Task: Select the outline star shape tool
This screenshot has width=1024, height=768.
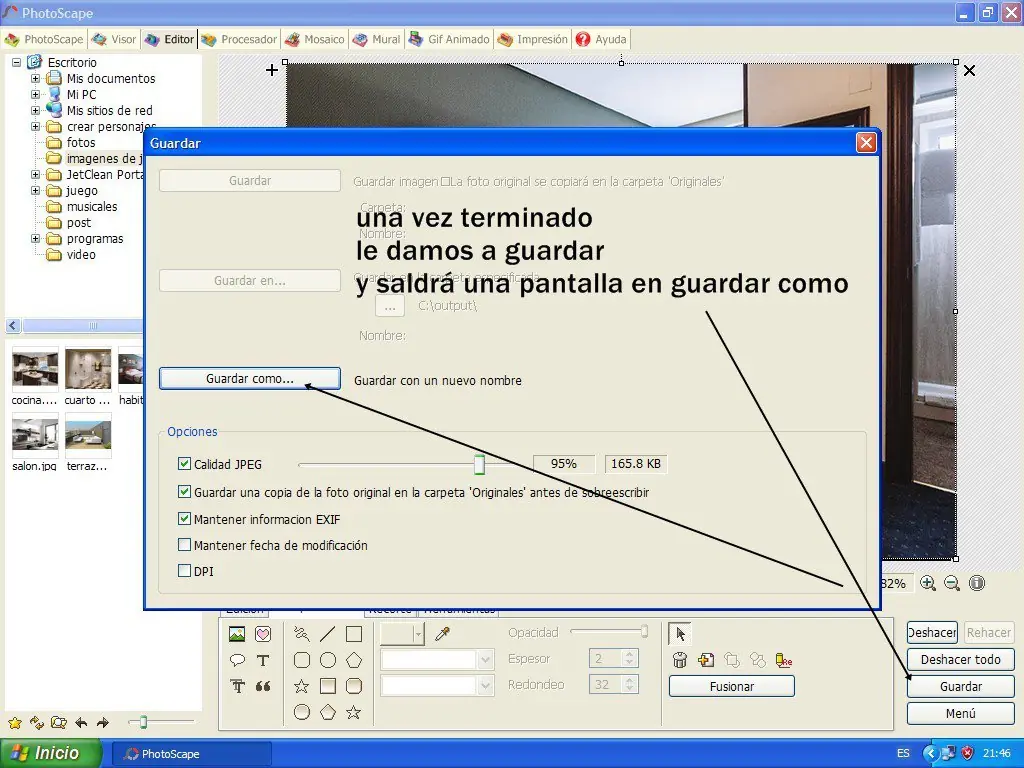Action: pos(301,686)
